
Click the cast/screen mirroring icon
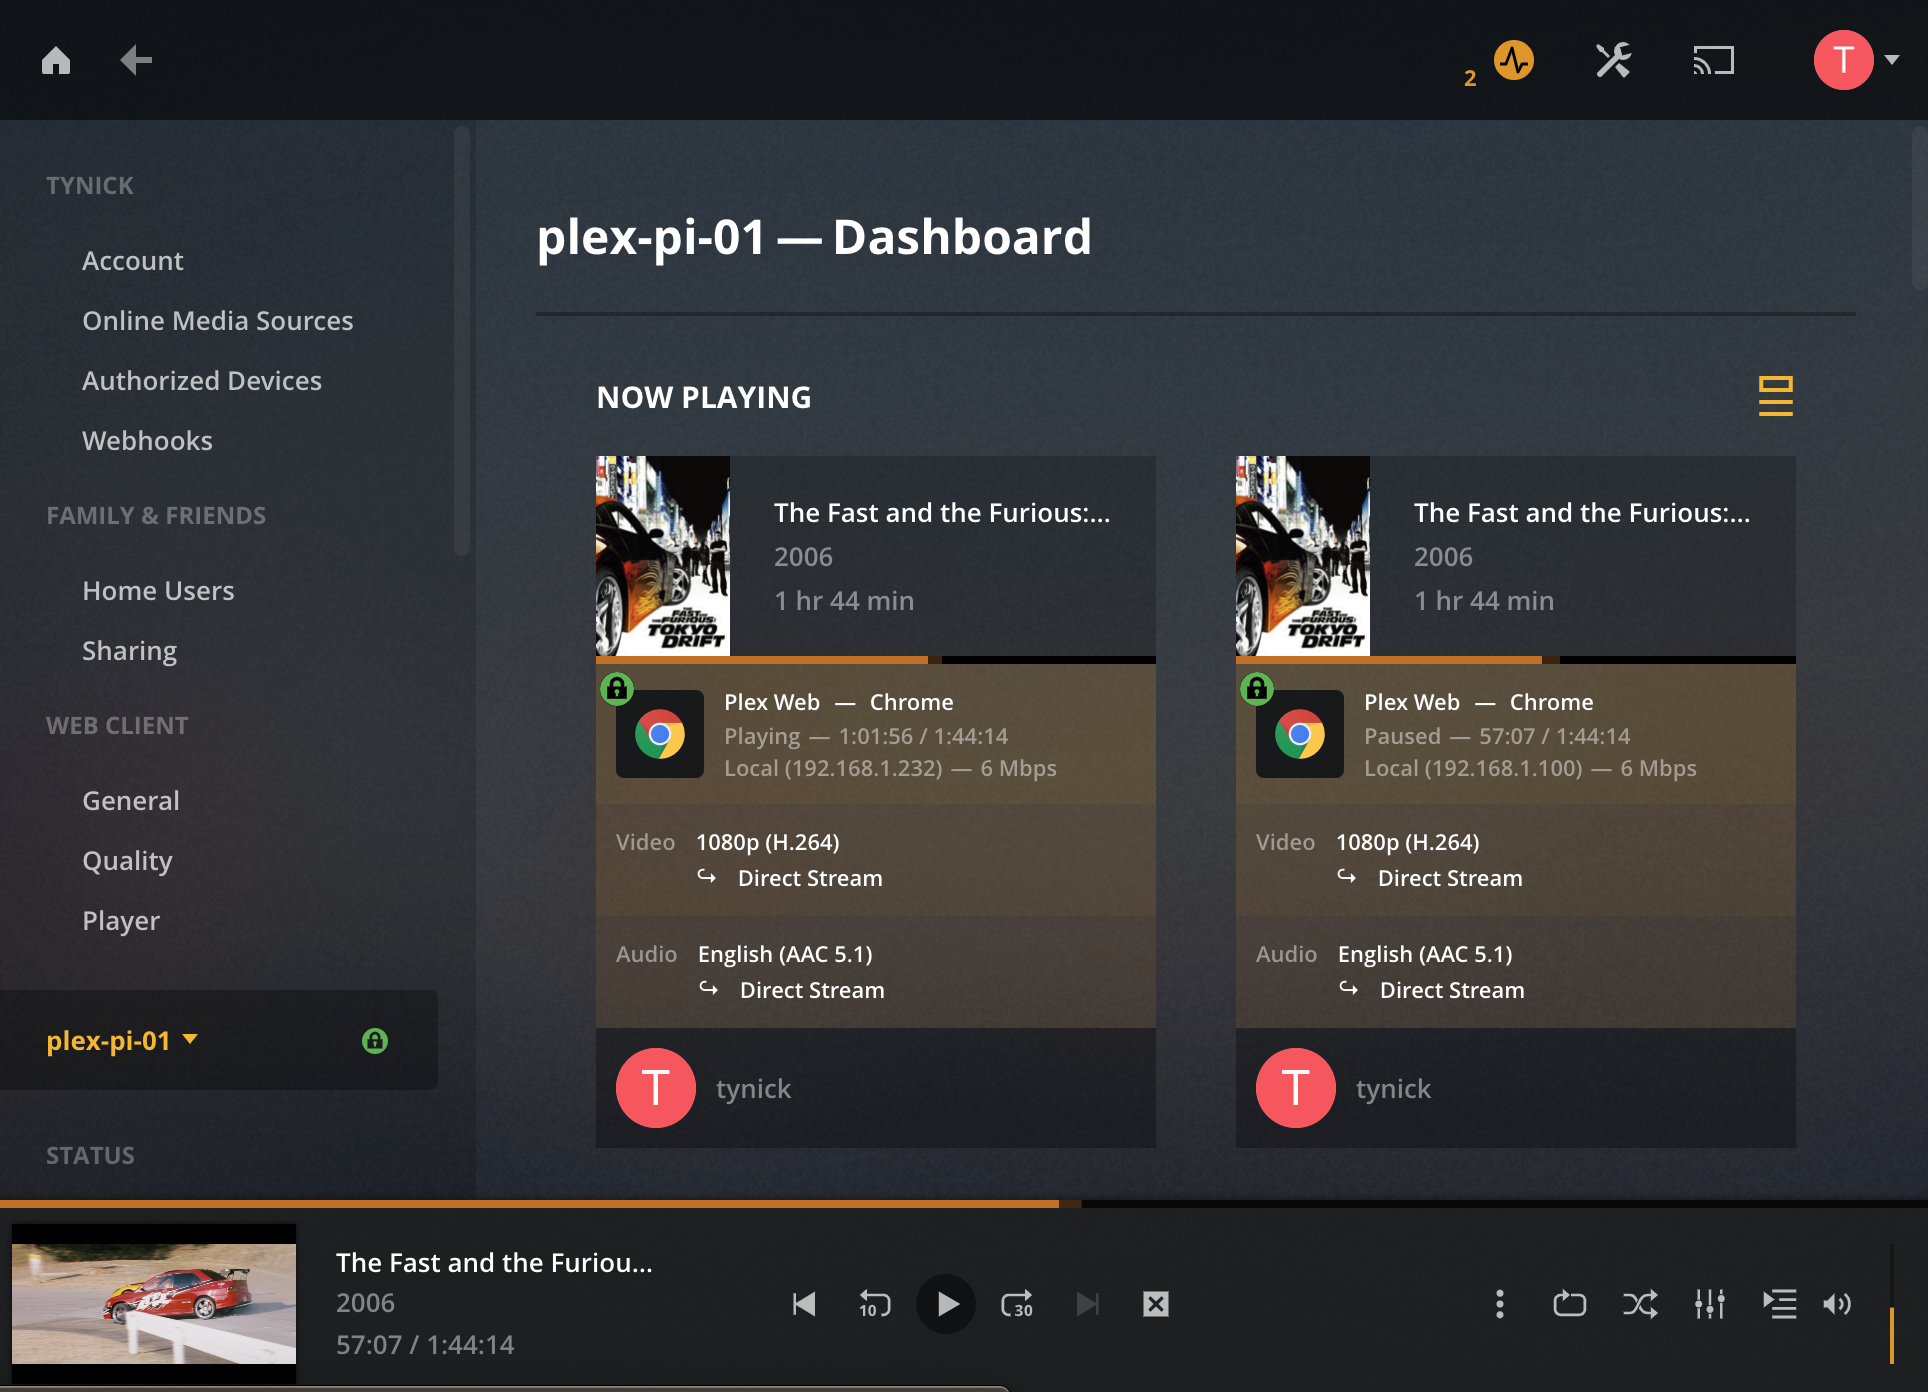tap(1712, 60)
